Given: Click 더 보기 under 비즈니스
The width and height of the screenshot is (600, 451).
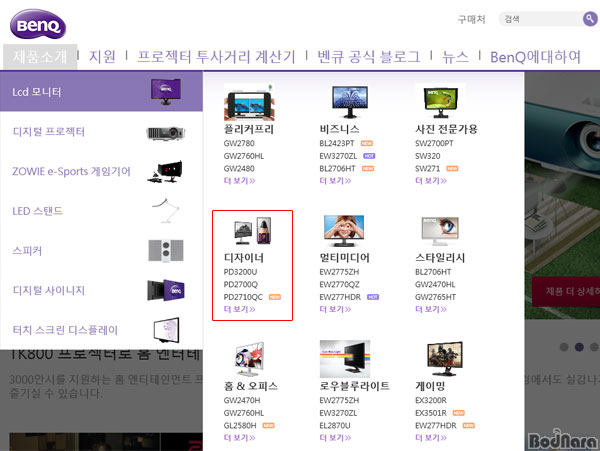Looking at the screenshot, I should 335,181.
